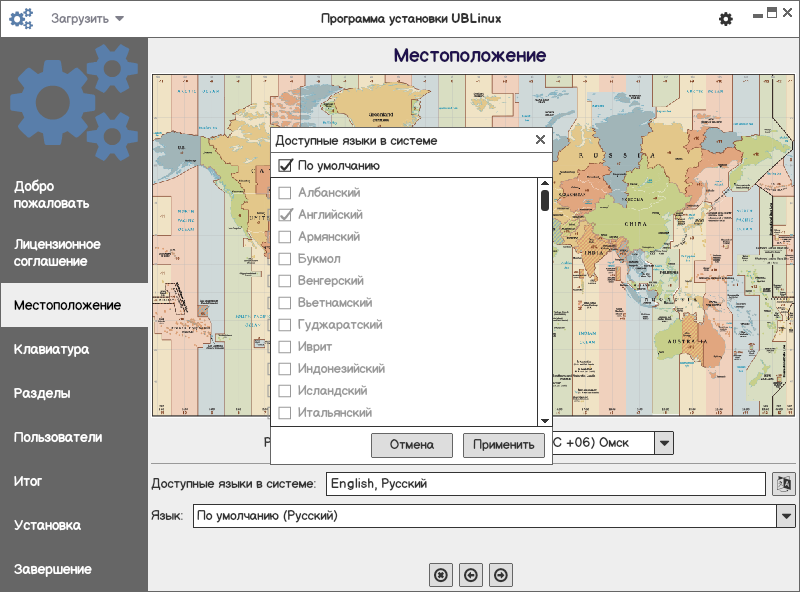800x592 pixels.
Task: Check the 'Албанский' language checkbox
Action: coord(285,193)
